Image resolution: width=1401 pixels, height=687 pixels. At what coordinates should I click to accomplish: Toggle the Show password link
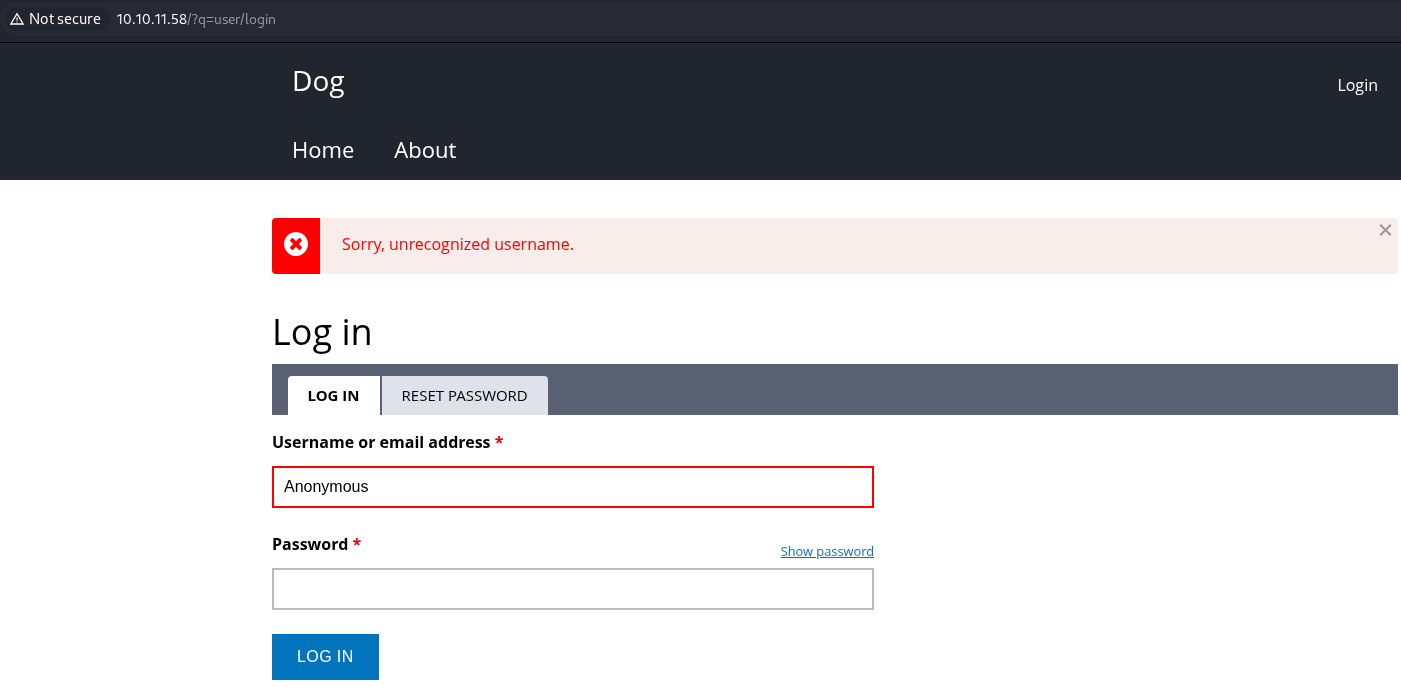click(x=827, y=551)
